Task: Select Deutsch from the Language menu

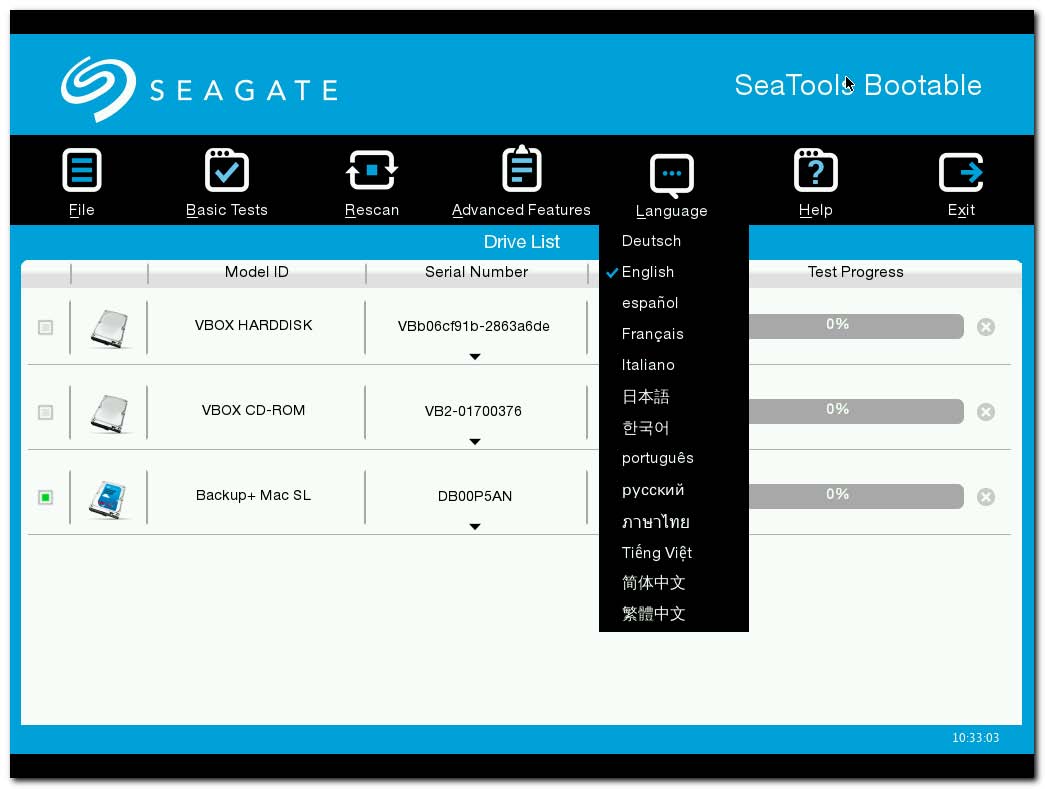Action: (x=651, y=240)
